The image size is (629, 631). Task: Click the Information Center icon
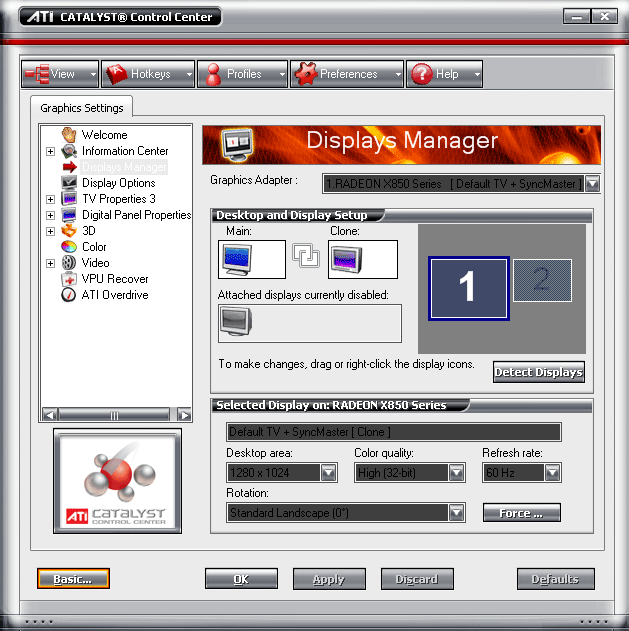tap(69, 151)
